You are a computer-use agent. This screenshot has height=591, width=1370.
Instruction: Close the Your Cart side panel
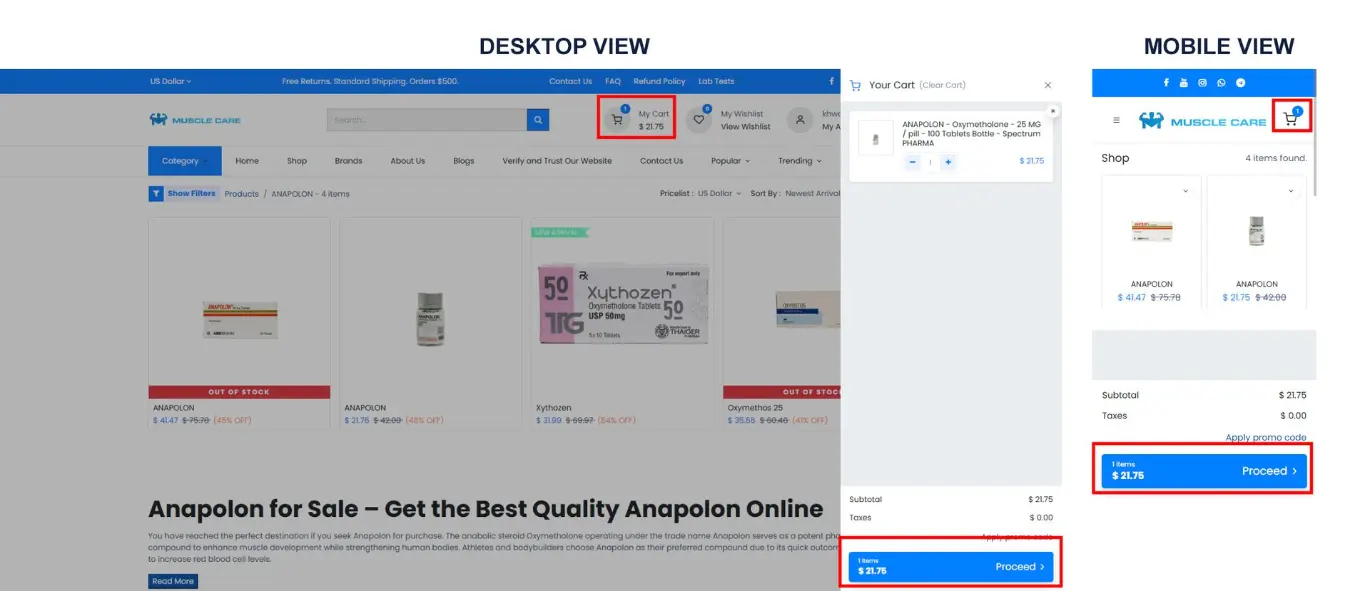click(1047, 86)
